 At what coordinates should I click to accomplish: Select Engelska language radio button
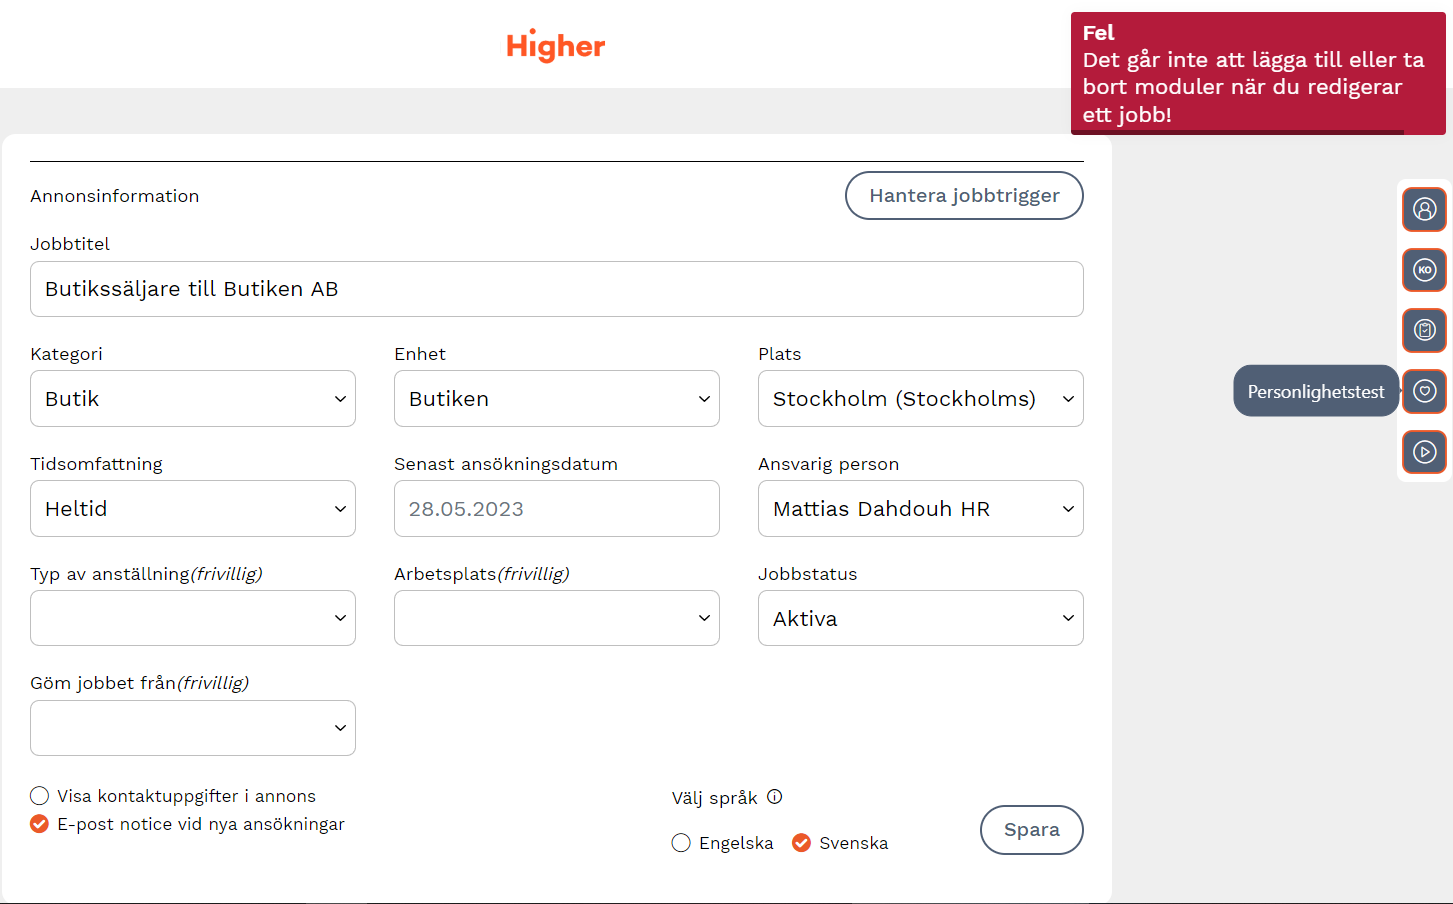click(x=681, y=843)
